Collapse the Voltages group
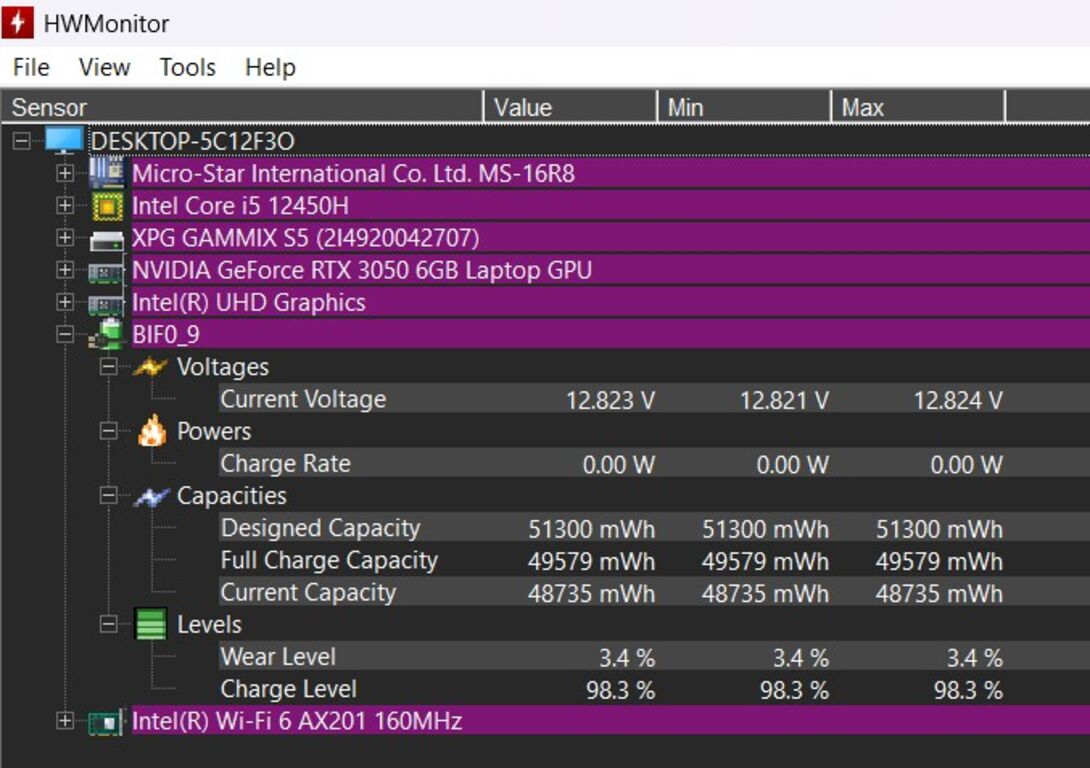The image size is (1090, 768). tap(108, 366)
